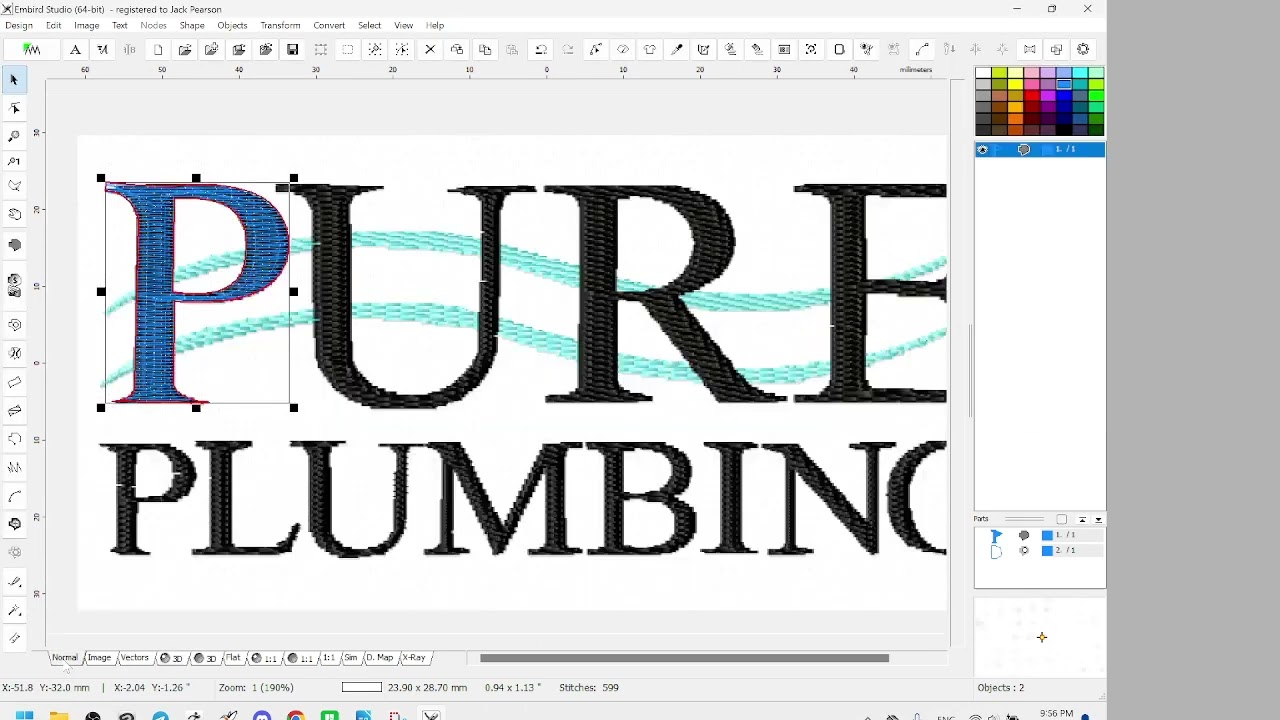Click the curve path icon in top toolbar
Screen dimensions: 1280x720
click(922, 49)
